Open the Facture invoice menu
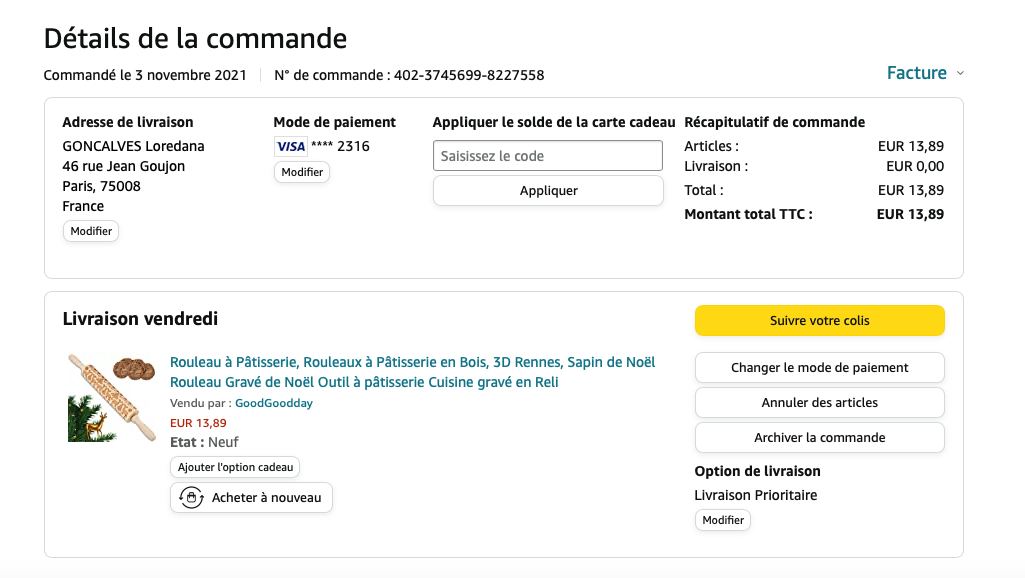Viewport: 1025px width, 578px height. pyautogui.click(x=916, y=73)
